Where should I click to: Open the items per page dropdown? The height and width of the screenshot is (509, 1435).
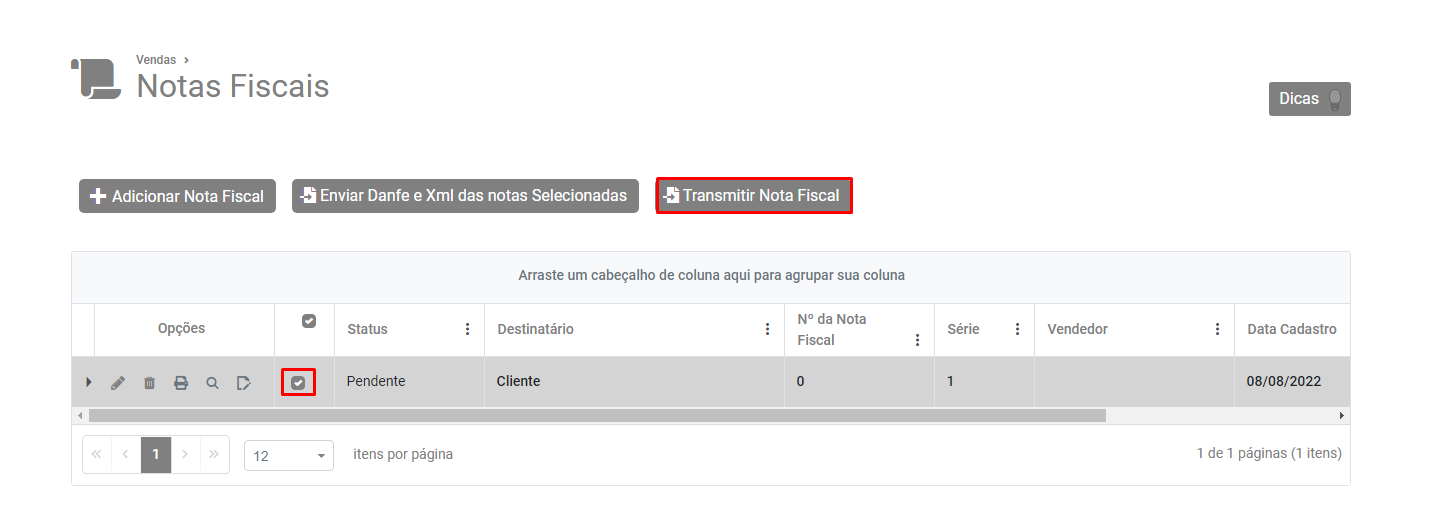pos(288,455)
